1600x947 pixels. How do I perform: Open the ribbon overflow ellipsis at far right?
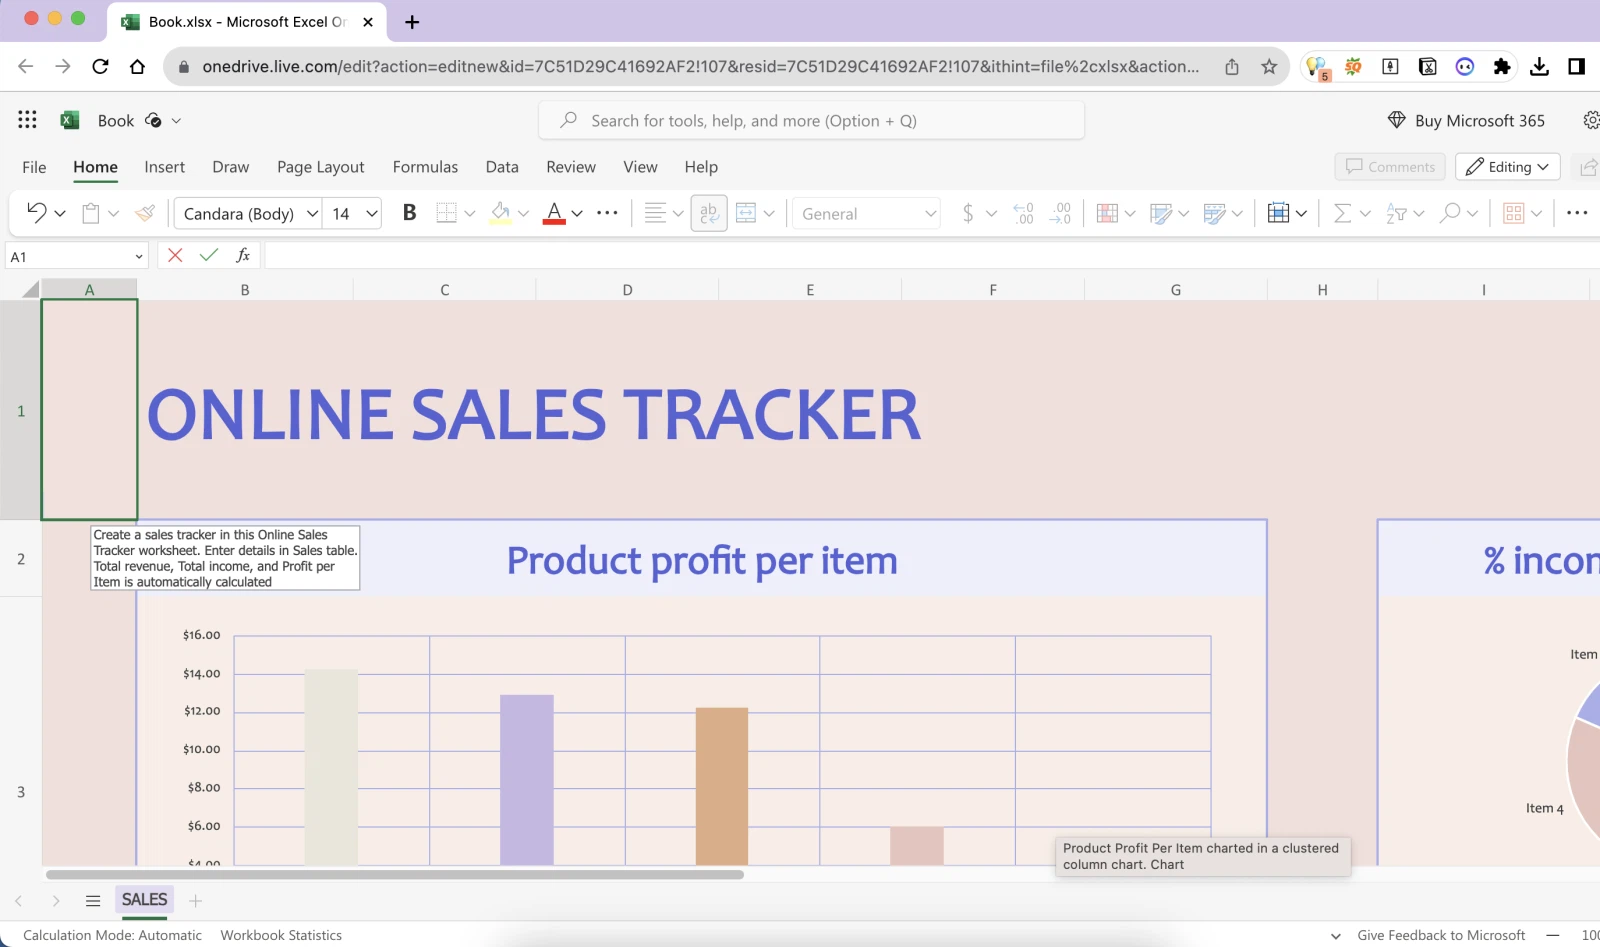(x=1577, y=213)
